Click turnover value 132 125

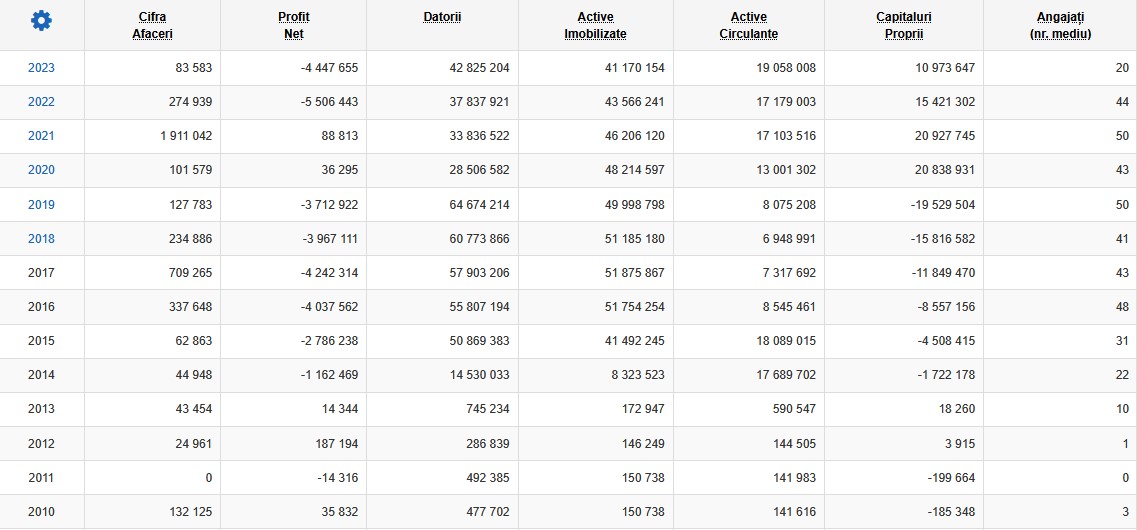191,512
